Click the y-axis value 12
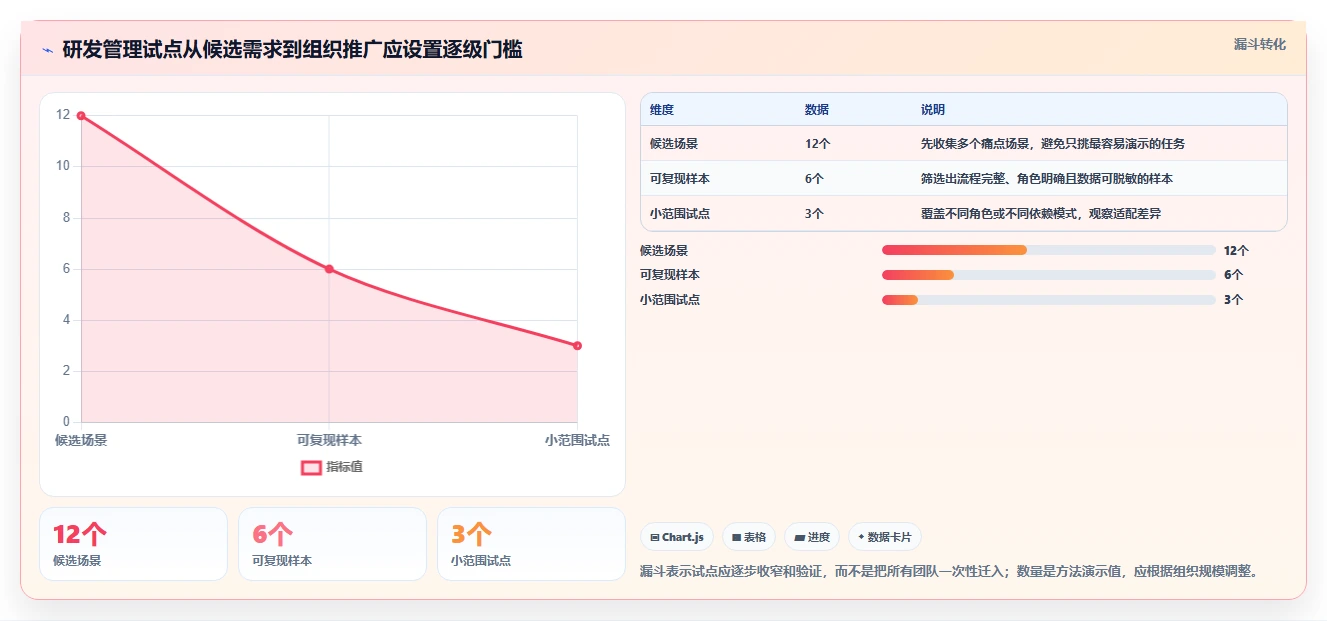Image resolution: width=1327 pixels, height=621 pixels. pos(63,115)
